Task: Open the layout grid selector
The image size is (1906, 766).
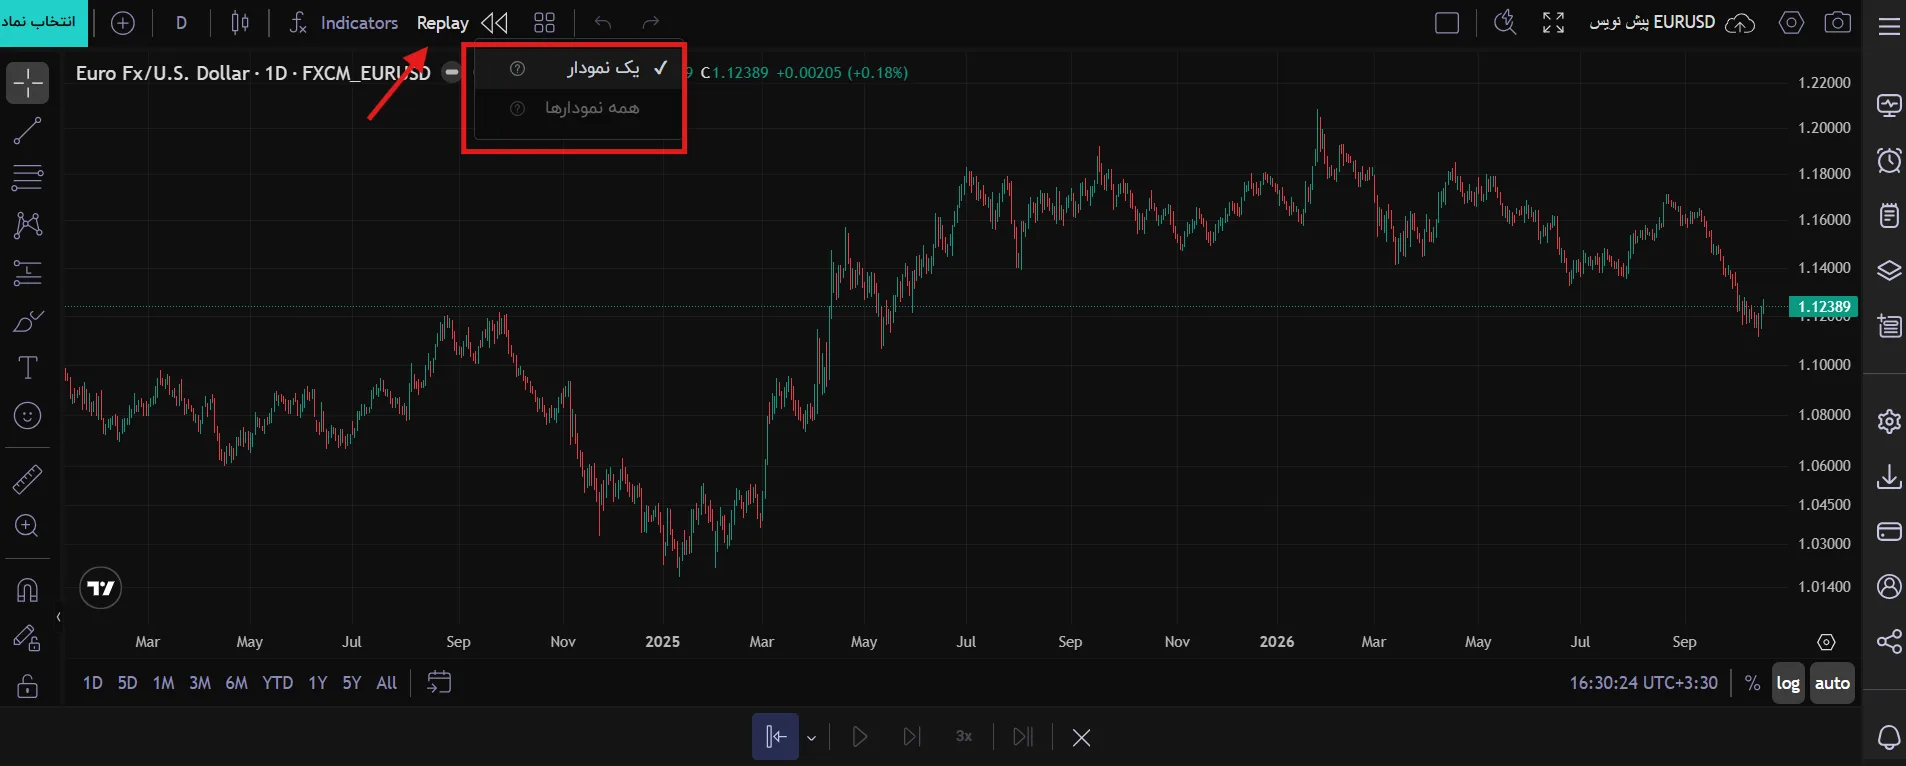Action: (x=544, y=23)
